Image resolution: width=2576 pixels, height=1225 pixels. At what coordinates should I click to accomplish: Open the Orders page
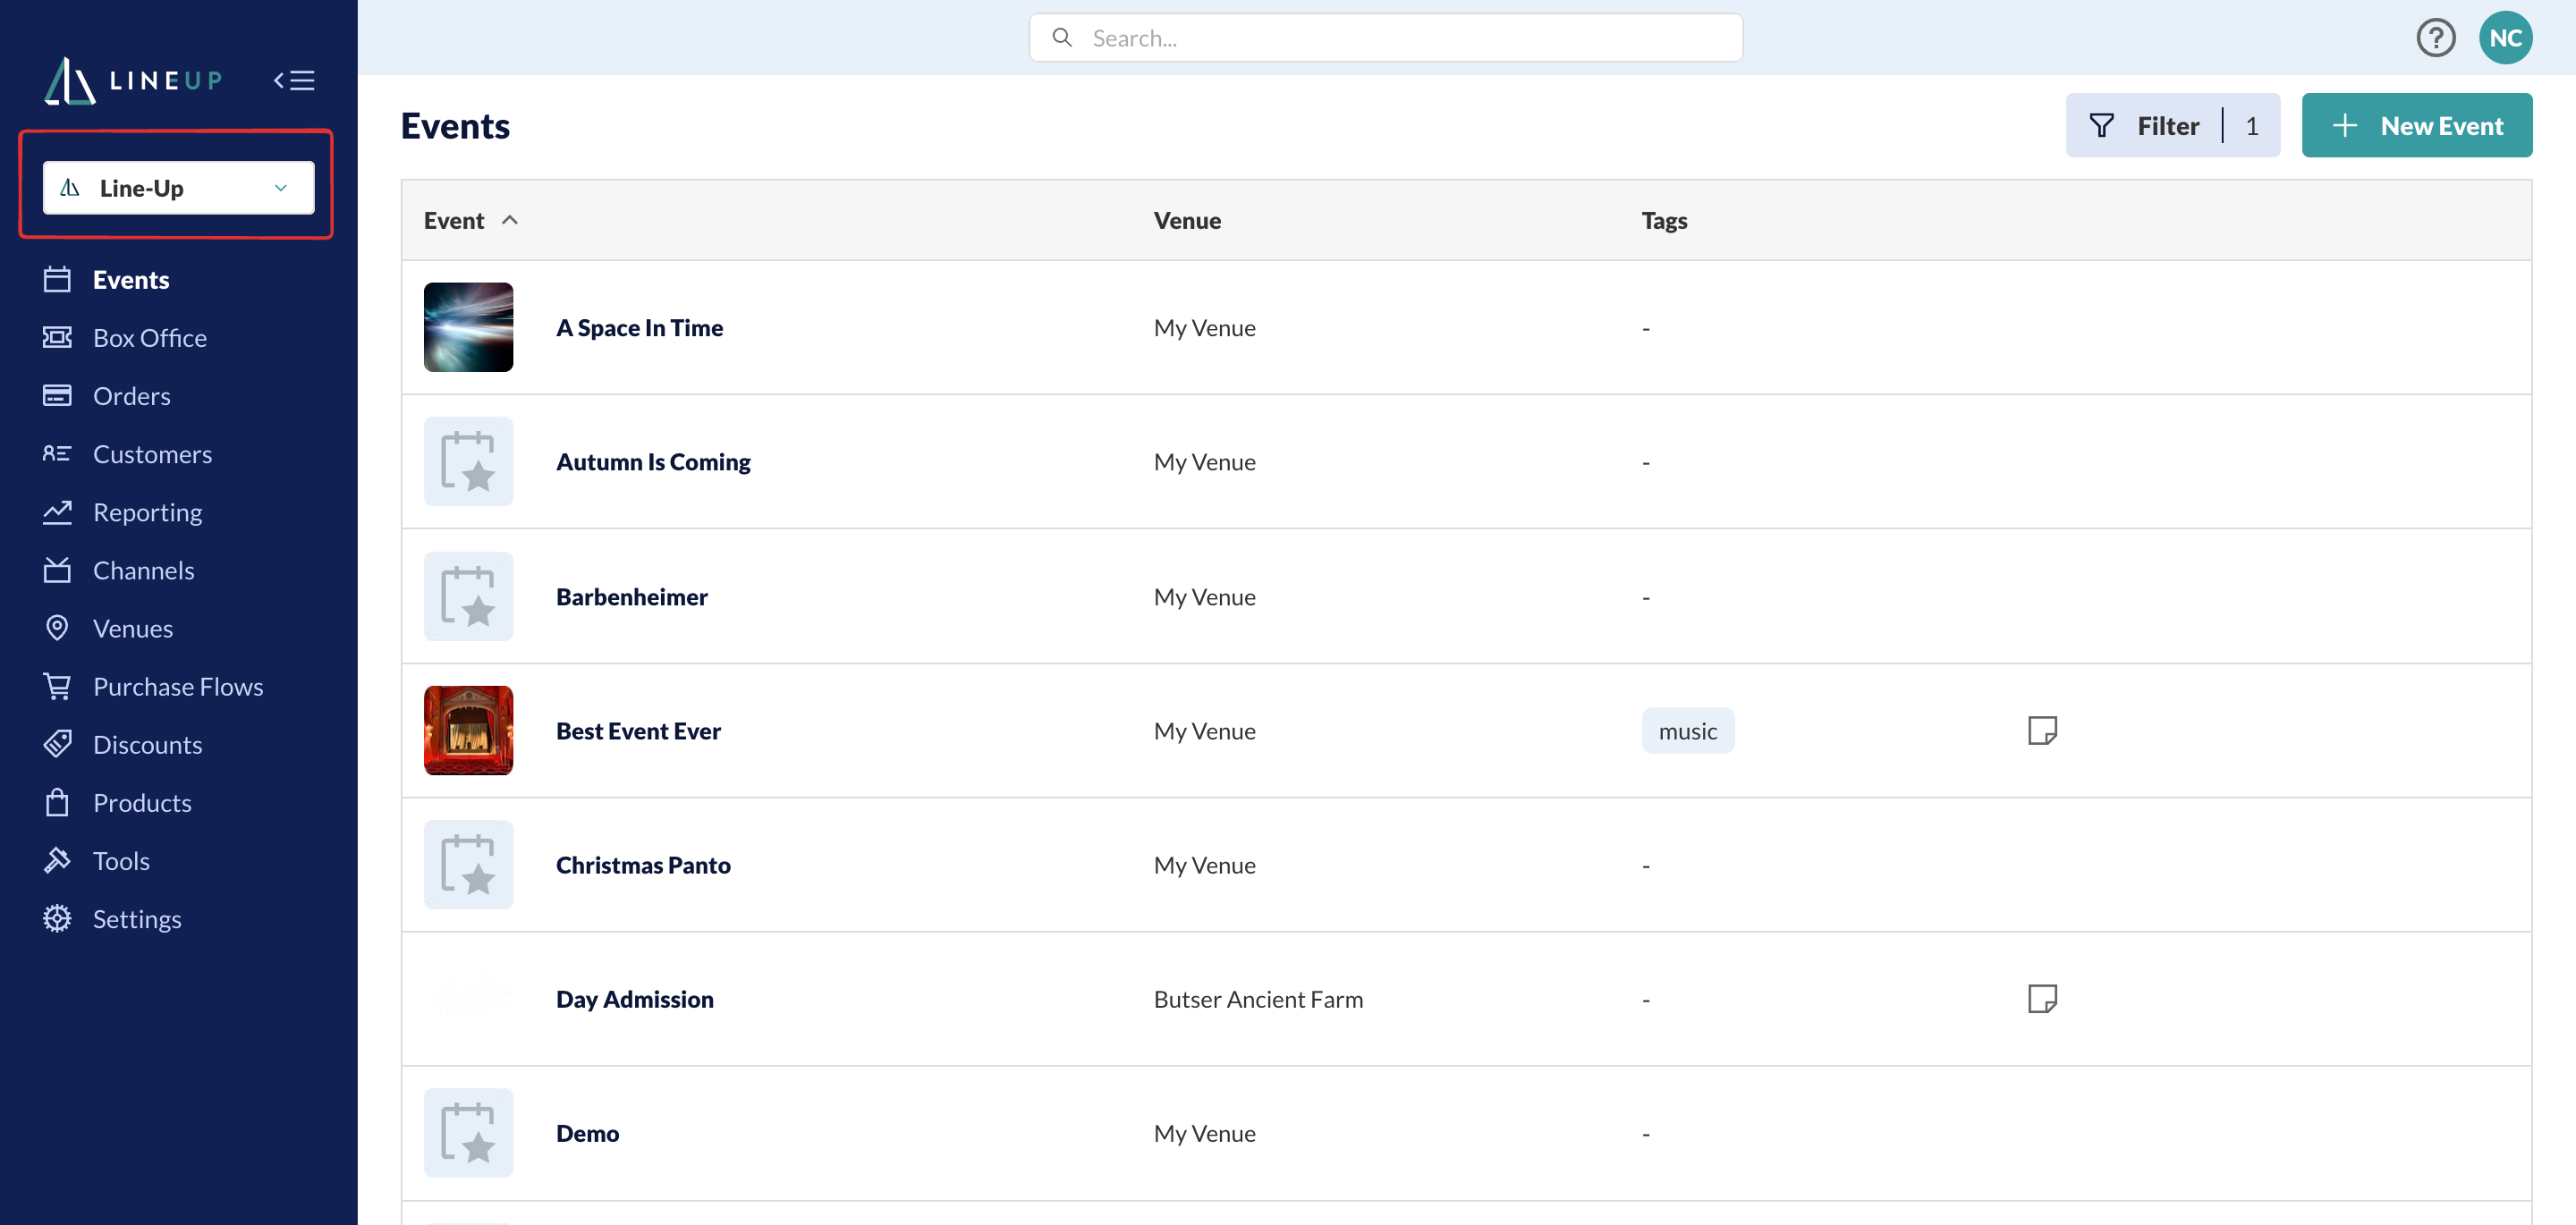132,396
